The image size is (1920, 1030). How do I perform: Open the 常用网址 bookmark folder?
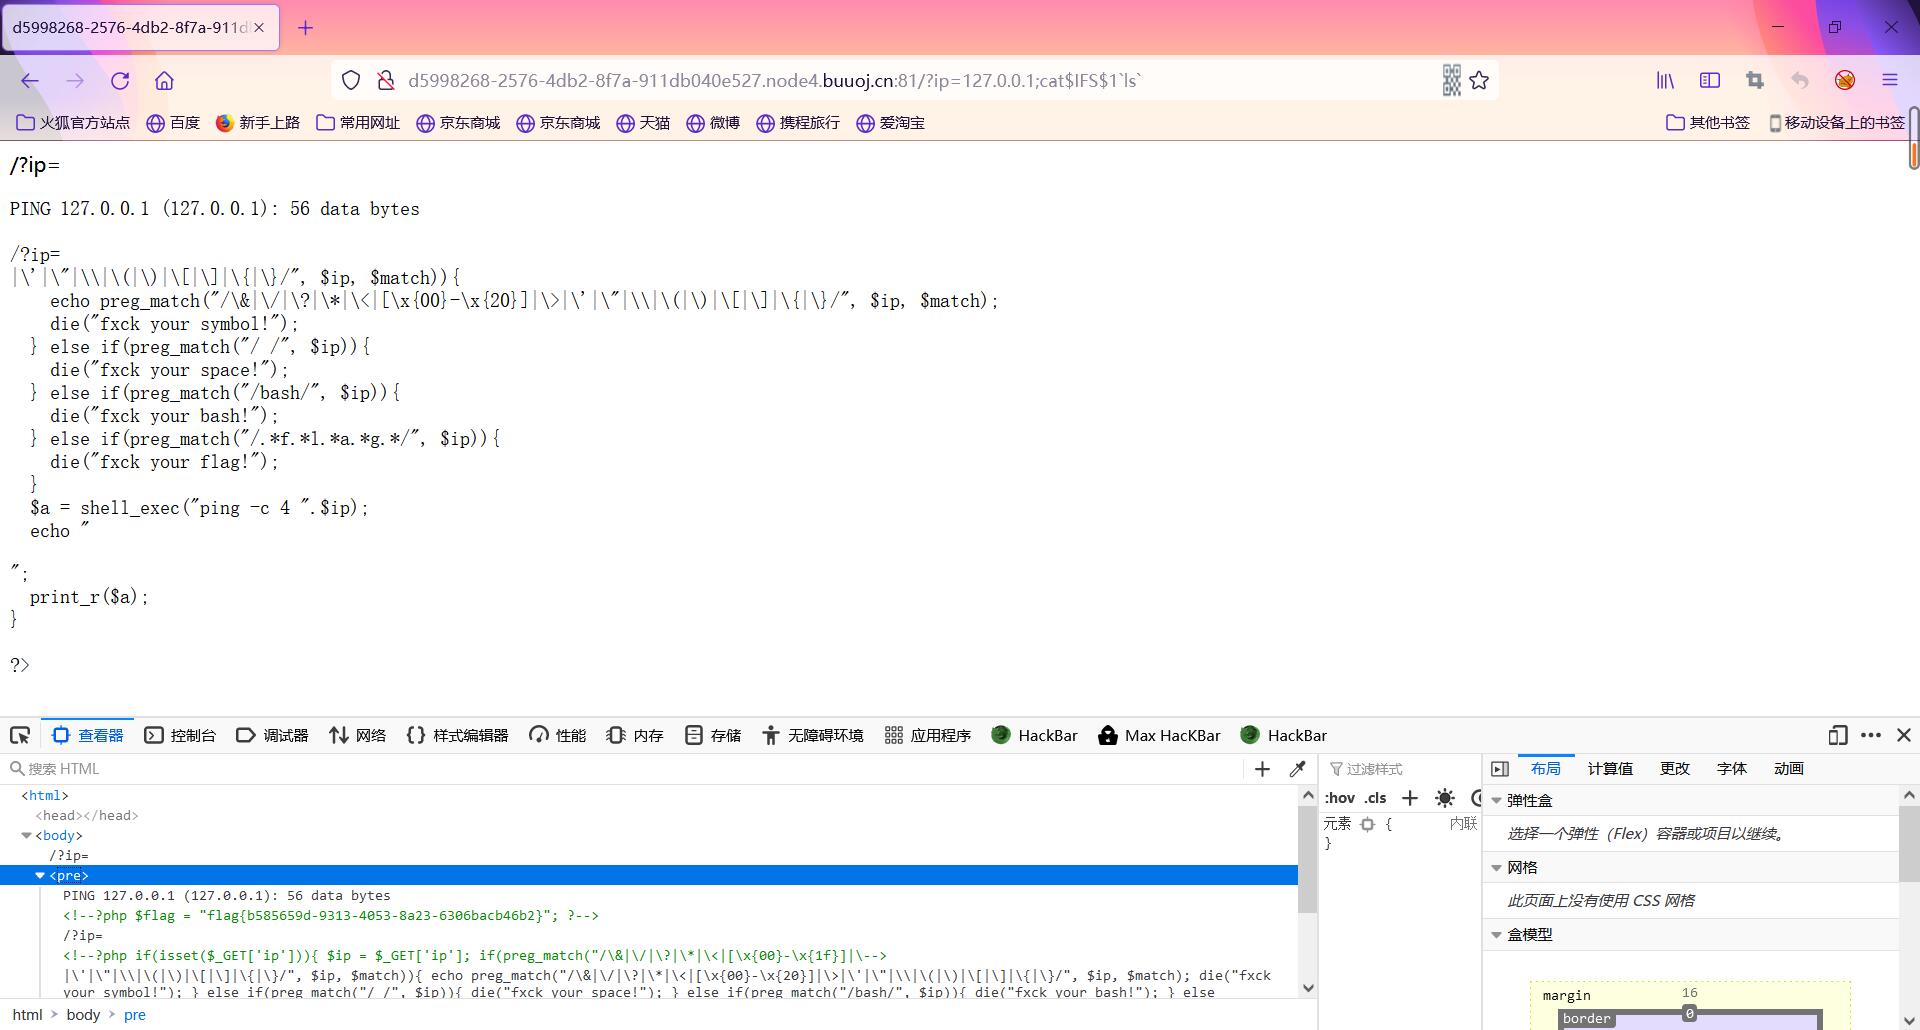pos(358,123)
